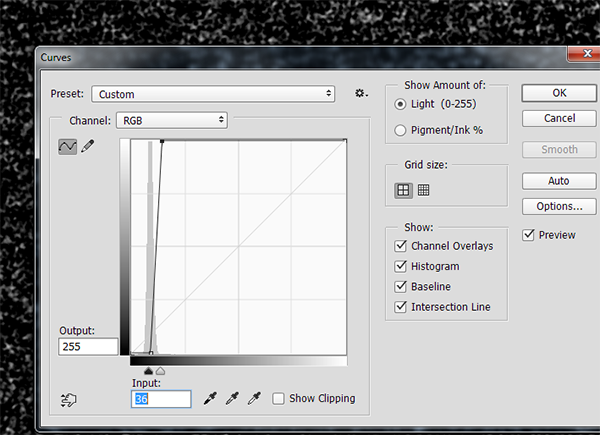Select the pencil draw curve tool
This screenshot has width=600, height=435.
[x=88, y=146]
